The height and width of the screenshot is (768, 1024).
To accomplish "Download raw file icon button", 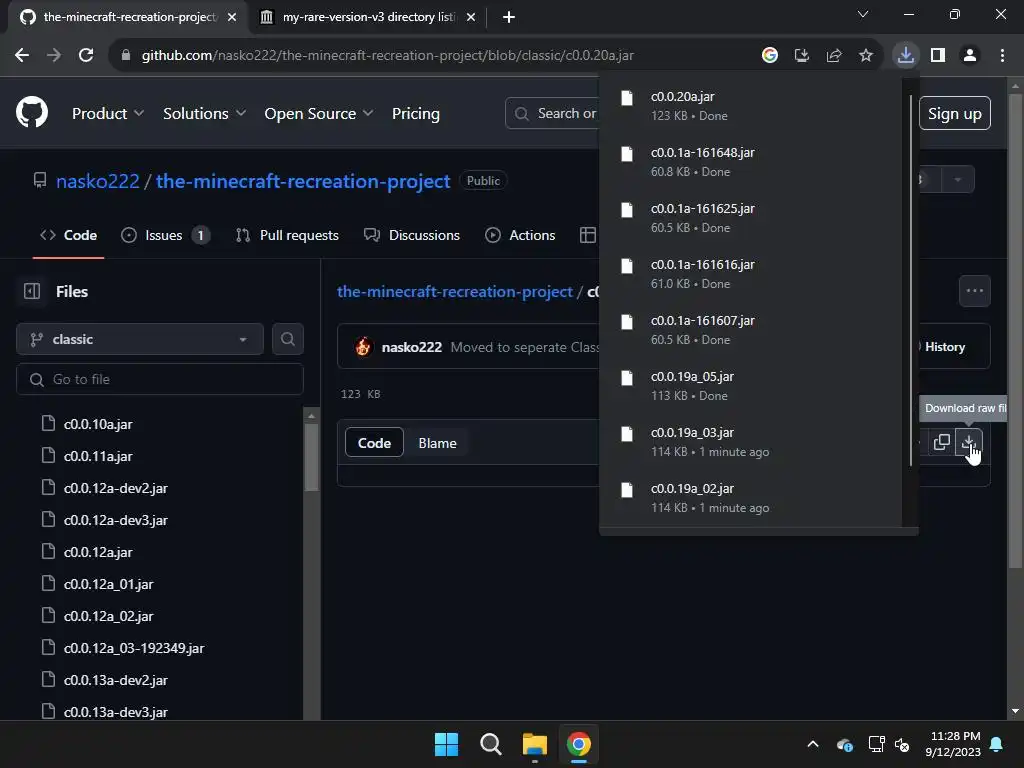I will (x=968, y=442).
